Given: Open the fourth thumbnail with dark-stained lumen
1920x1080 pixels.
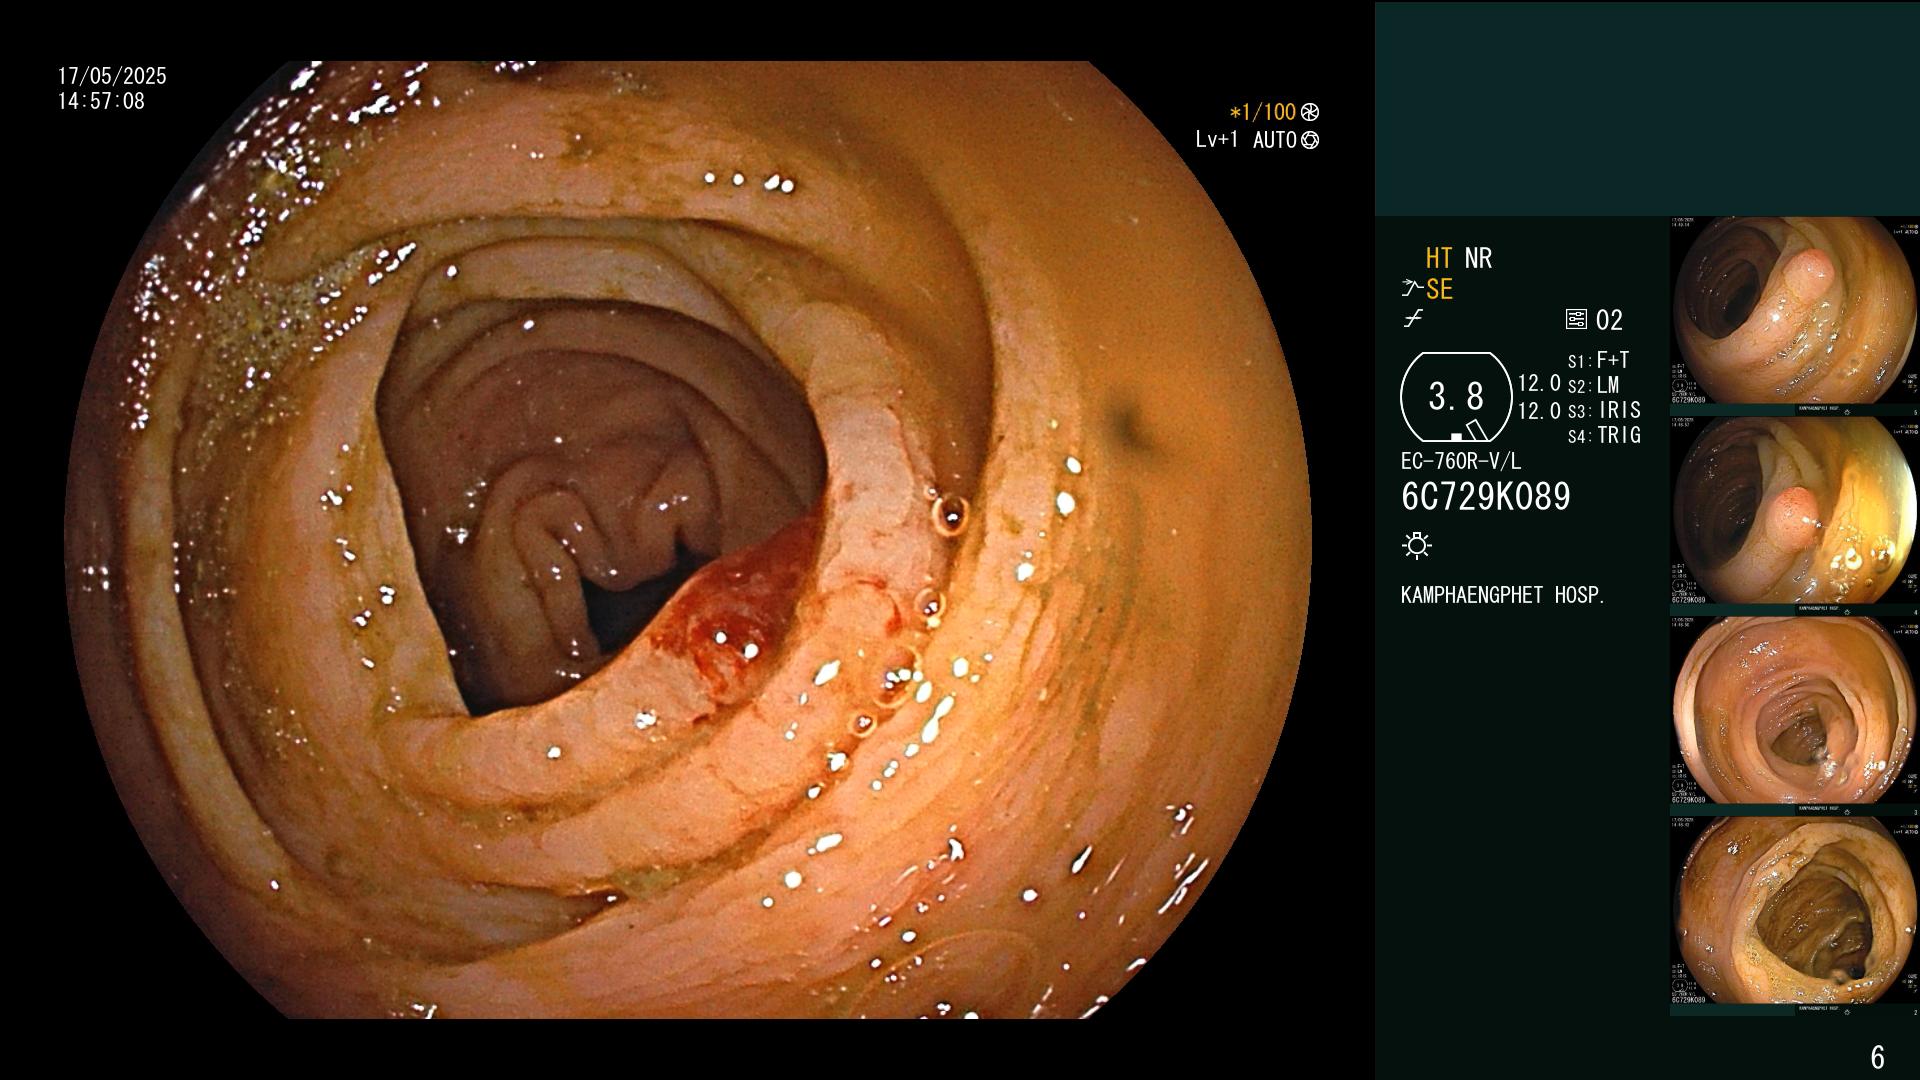Looking at the screenshot, I should click(1795, 912).
